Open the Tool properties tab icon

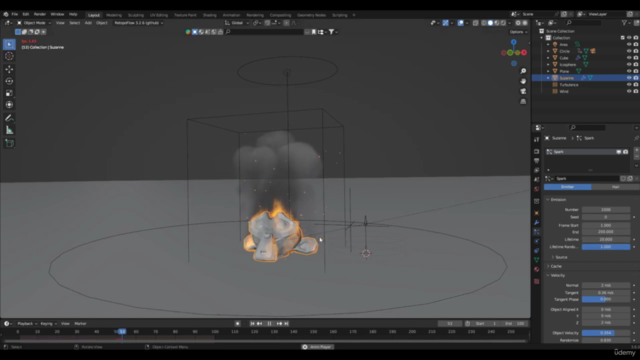point(536,140)
